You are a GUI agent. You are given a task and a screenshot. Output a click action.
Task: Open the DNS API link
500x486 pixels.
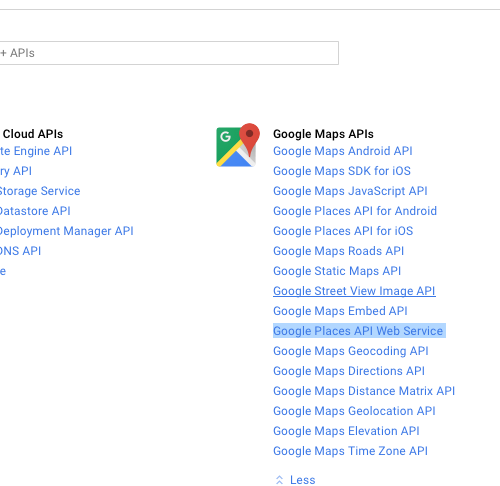pos(20,251)
